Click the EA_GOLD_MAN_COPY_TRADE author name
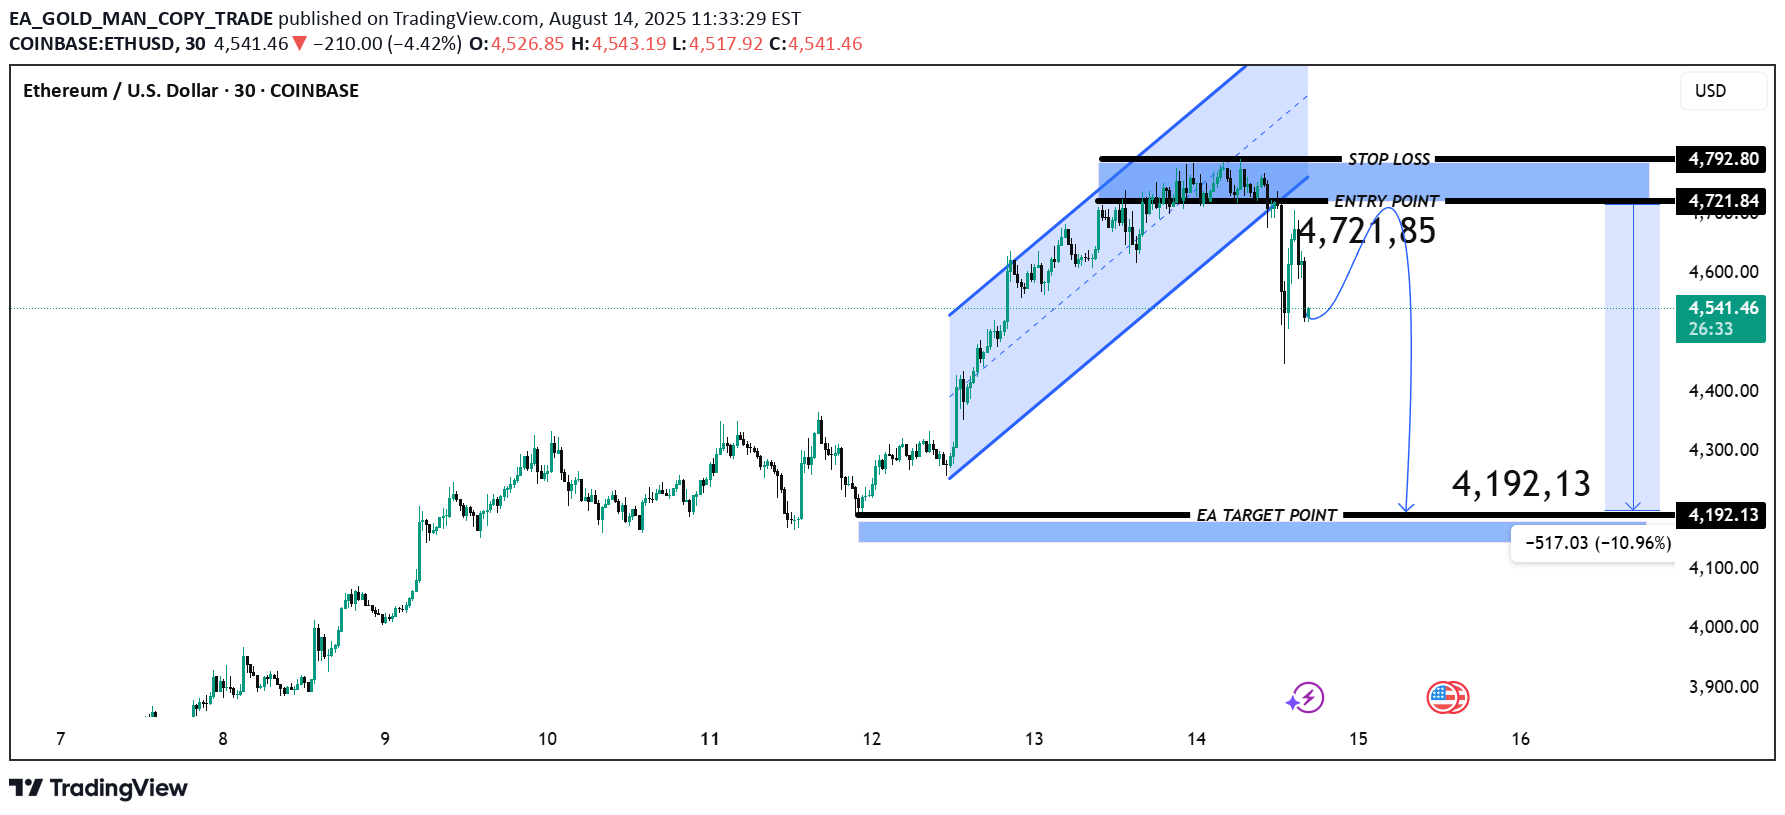 tap(141, 18)
